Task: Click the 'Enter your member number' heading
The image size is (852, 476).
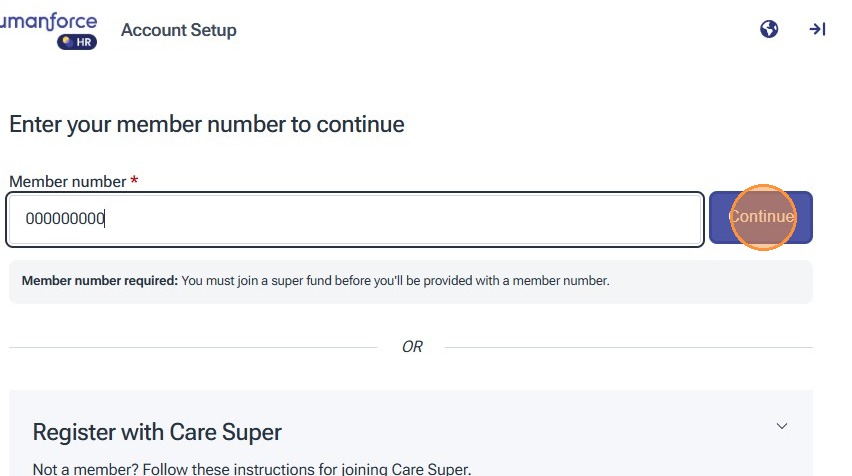Action: [207, 125]
